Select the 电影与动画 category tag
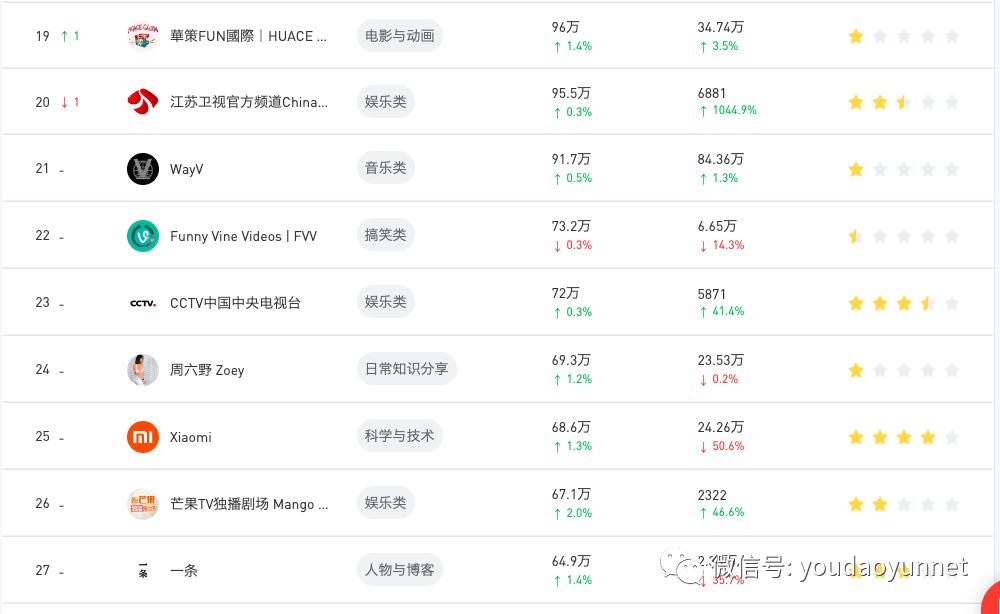Screen dimensions: 1000x614 399,36
